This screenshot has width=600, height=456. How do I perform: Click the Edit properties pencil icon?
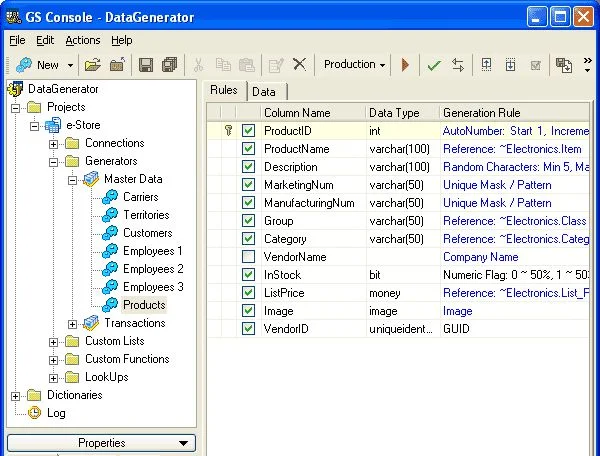coord(276,65)
